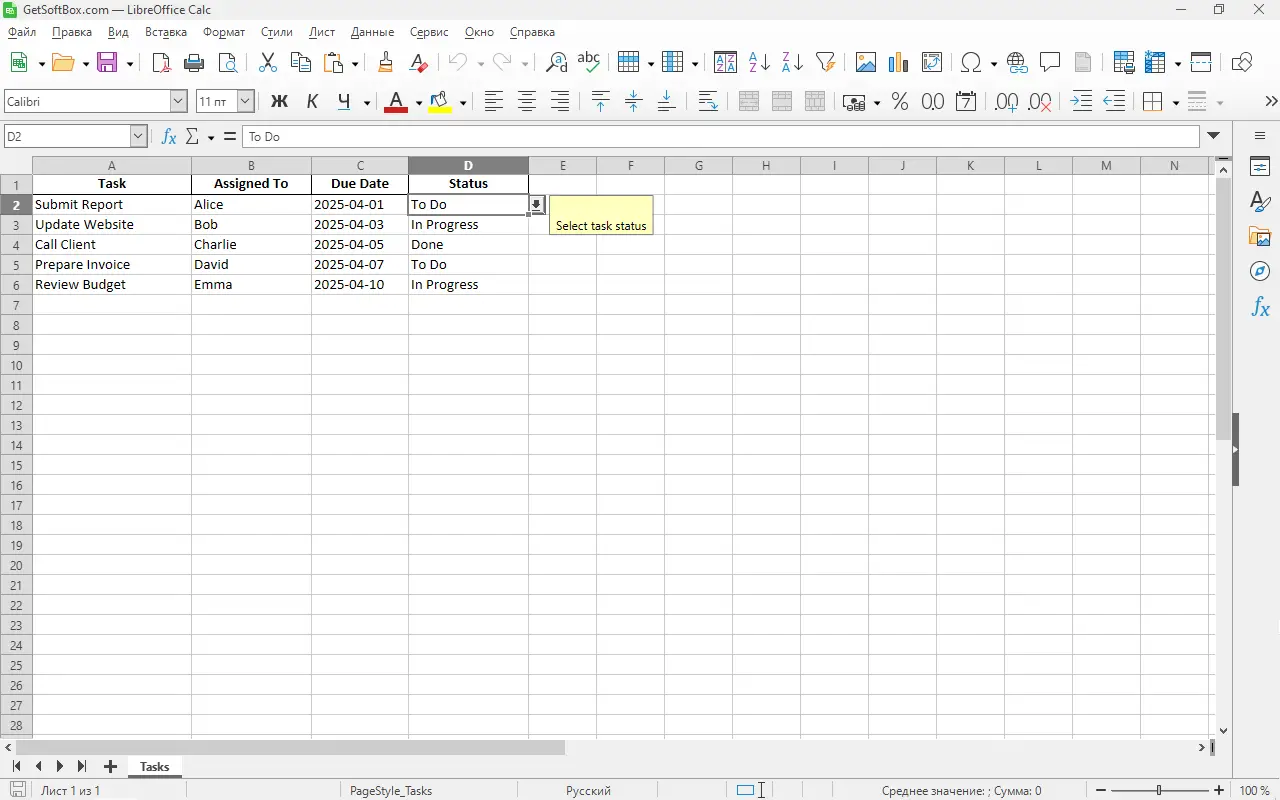Open the Print toolbar icon
This screenshot has height=800, width=1280.
click(194, 63)
